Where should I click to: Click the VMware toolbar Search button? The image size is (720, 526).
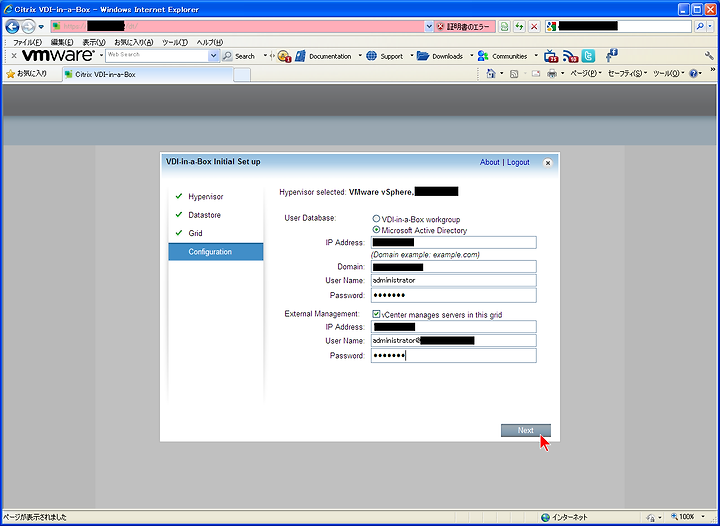239,56
